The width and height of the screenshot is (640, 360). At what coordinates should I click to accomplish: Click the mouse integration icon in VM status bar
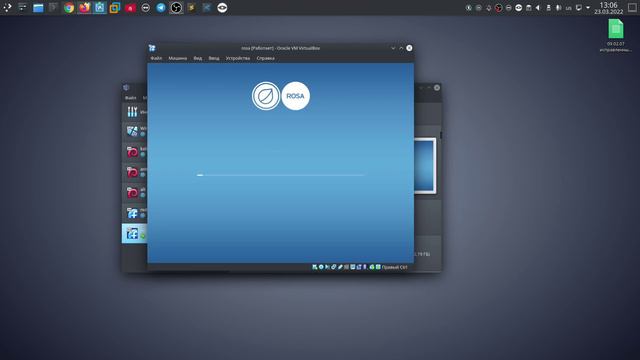(x=372, y=267)
